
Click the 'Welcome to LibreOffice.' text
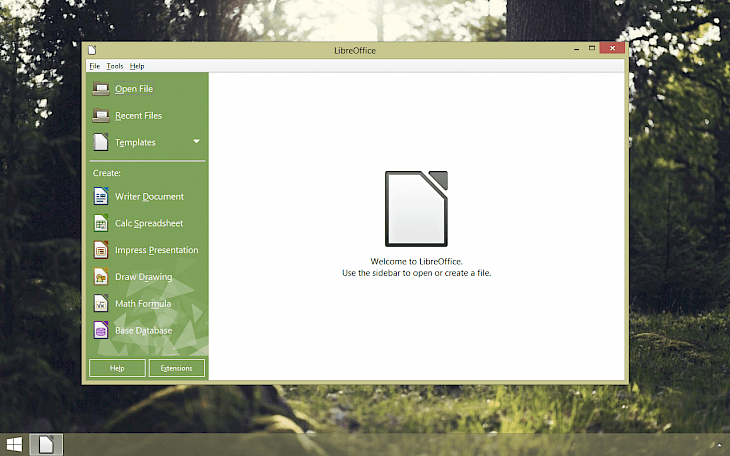[416, 261]
